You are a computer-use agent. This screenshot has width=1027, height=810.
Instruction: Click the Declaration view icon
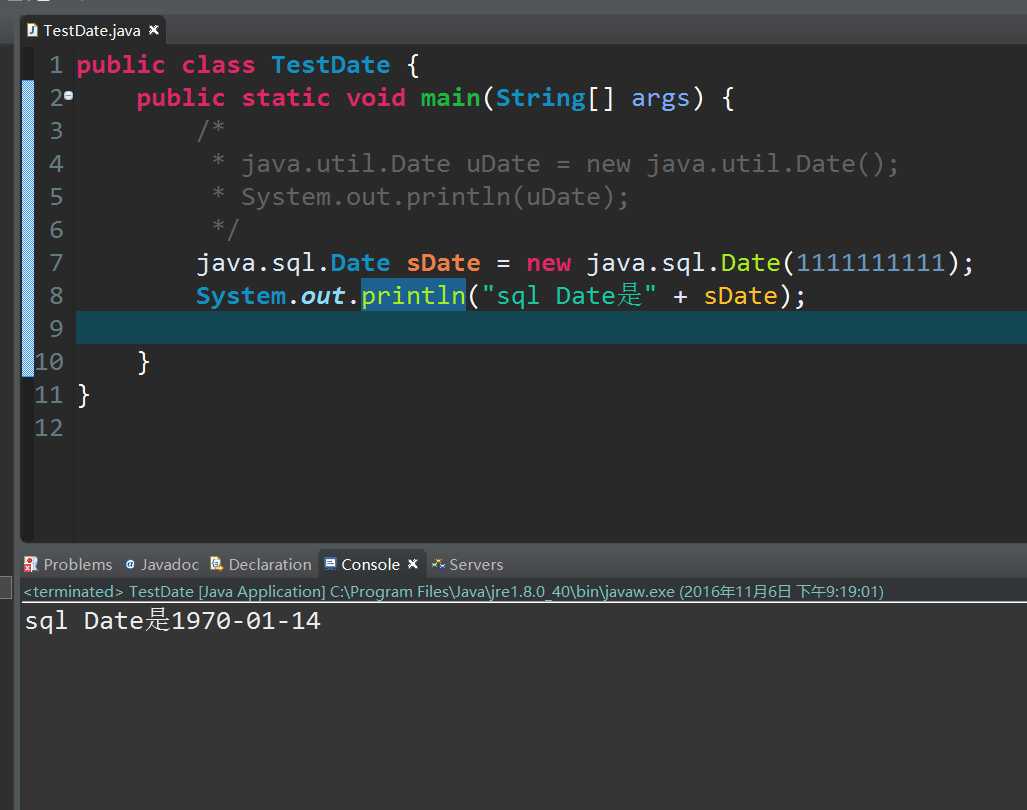(216, 564)
